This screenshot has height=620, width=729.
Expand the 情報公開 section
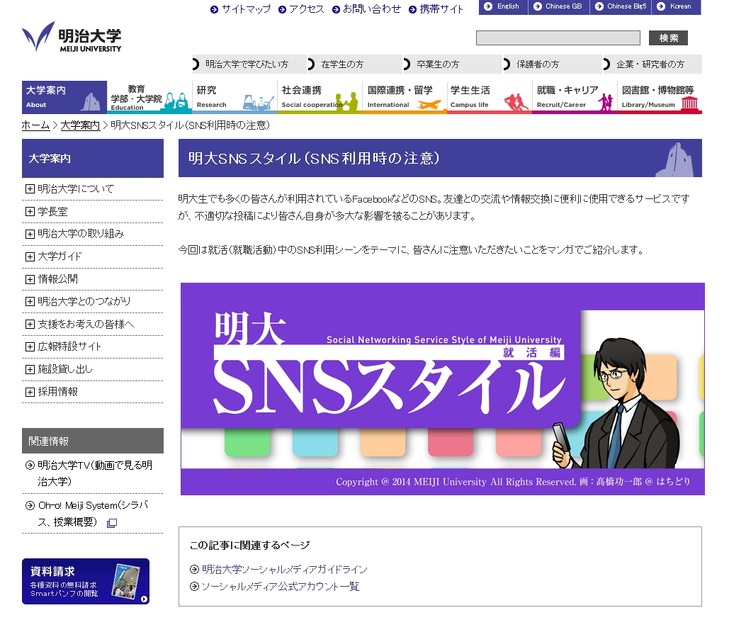pos(30,279)
